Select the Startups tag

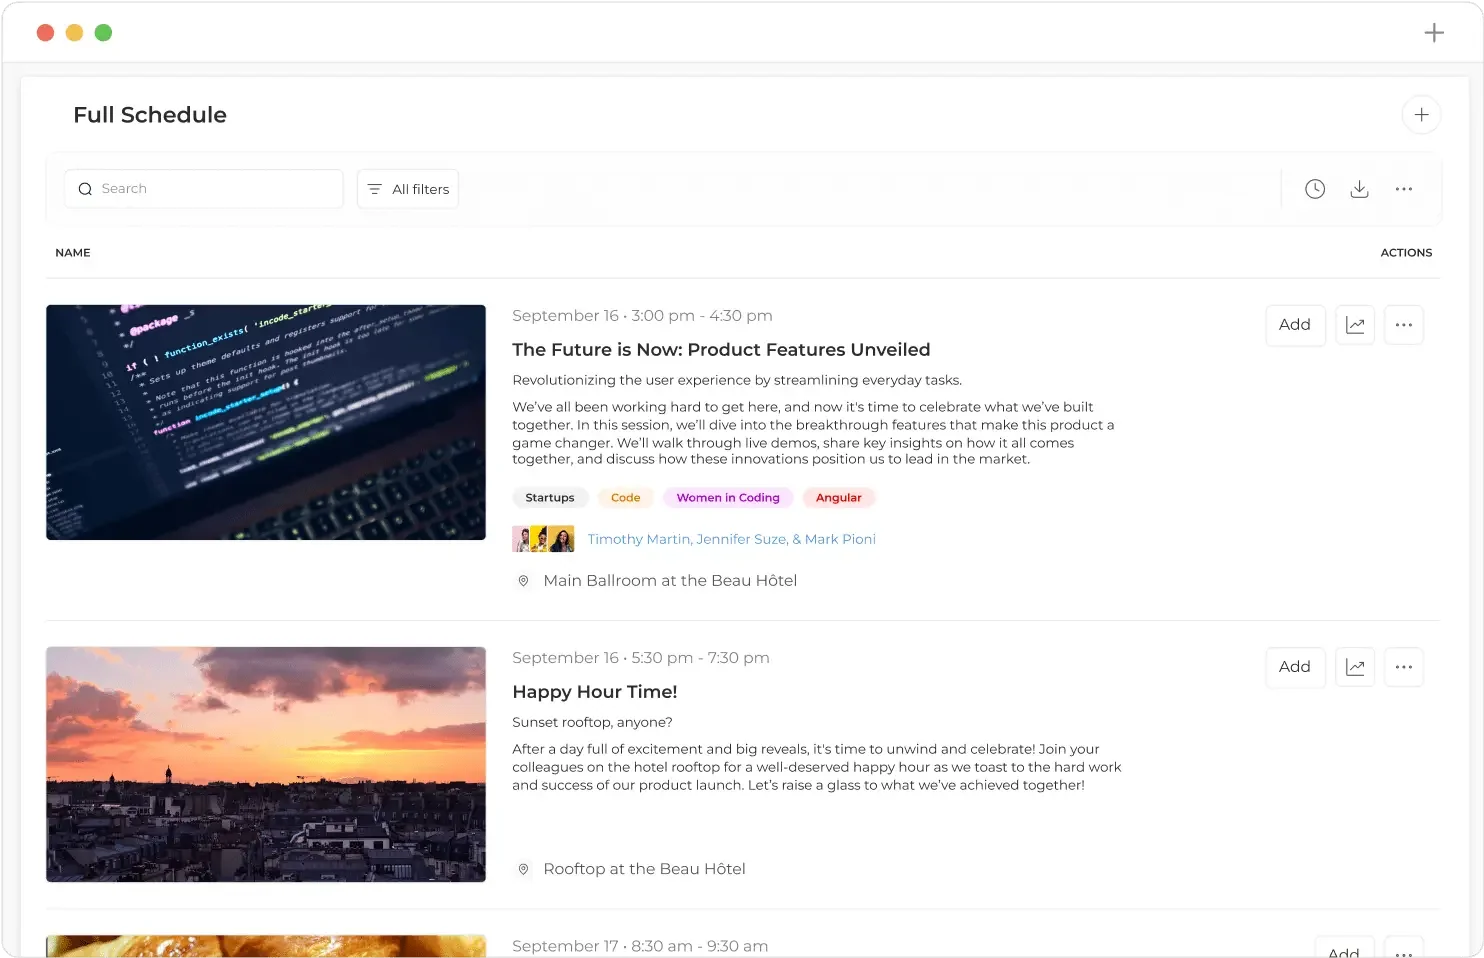tap(550, 498)
